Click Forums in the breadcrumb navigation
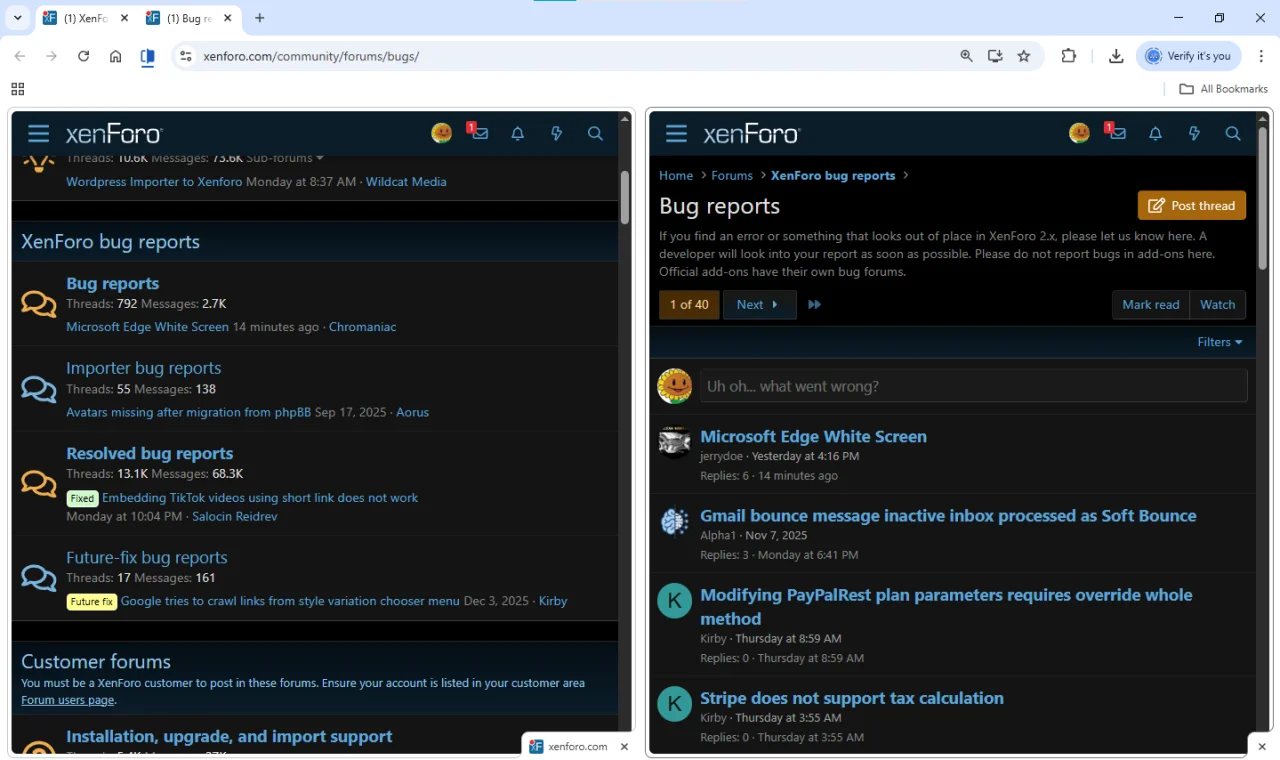Screen dimensions: 1280x760 731,176
